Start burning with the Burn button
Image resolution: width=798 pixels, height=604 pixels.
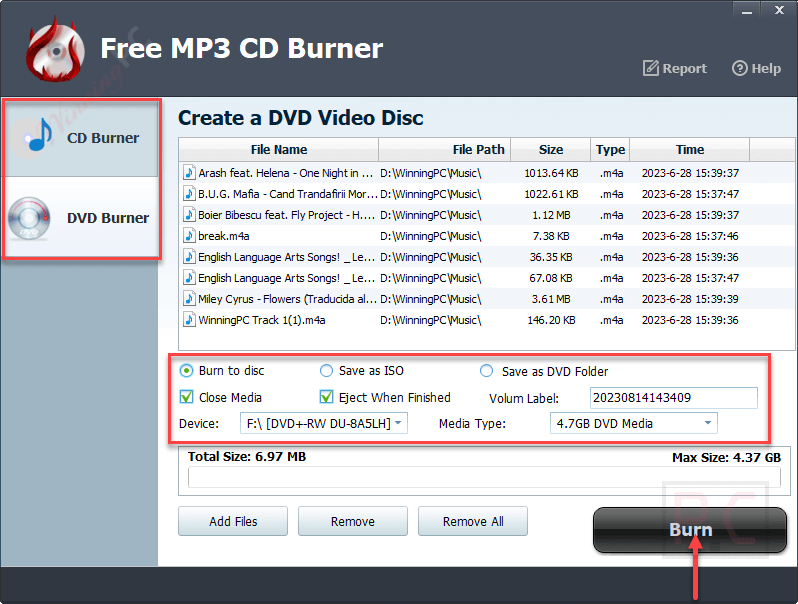(x=690, y=530)
